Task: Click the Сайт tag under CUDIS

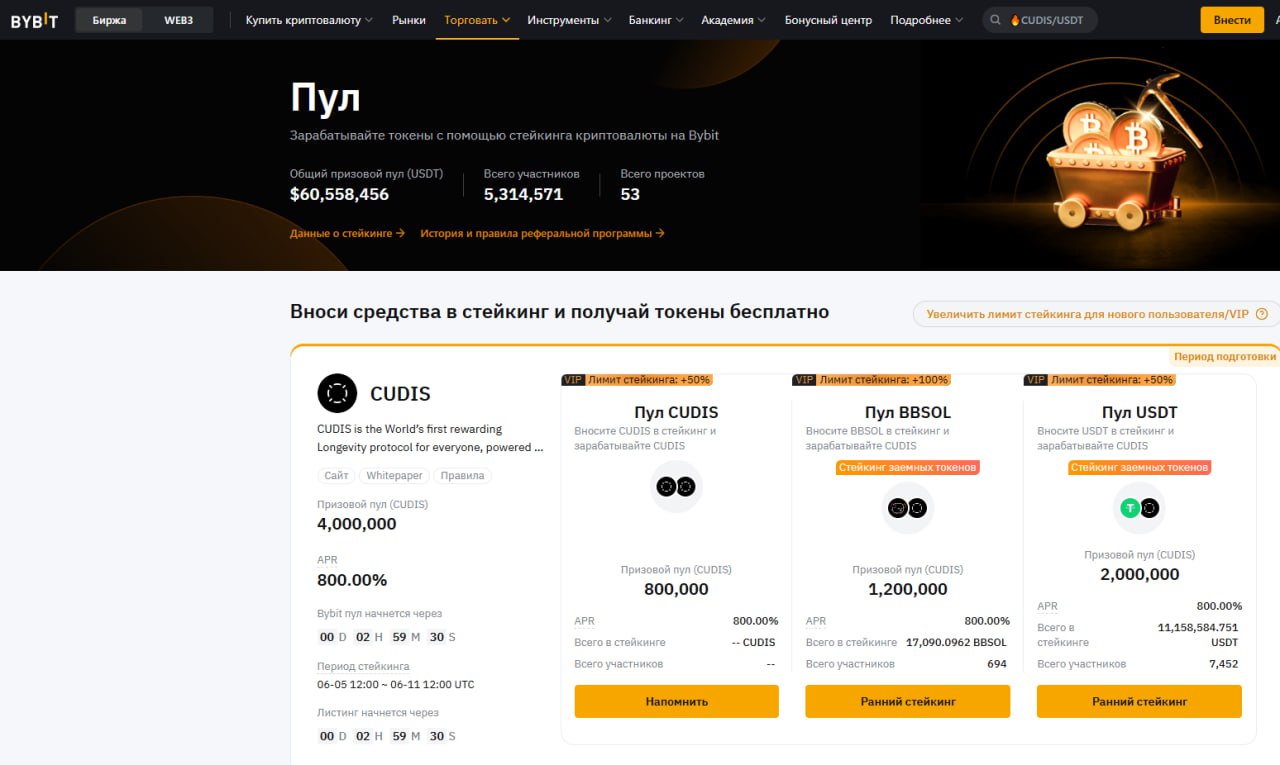Action: tap(336, 475)
